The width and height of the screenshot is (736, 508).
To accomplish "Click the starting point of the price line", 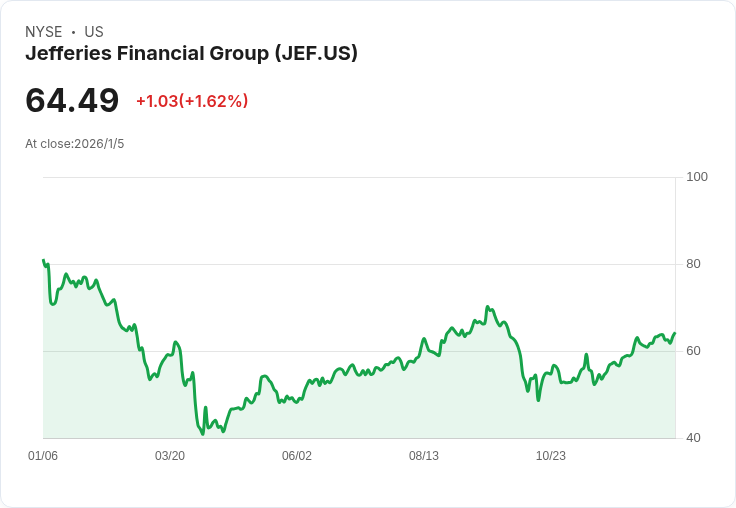I will 43,260.
